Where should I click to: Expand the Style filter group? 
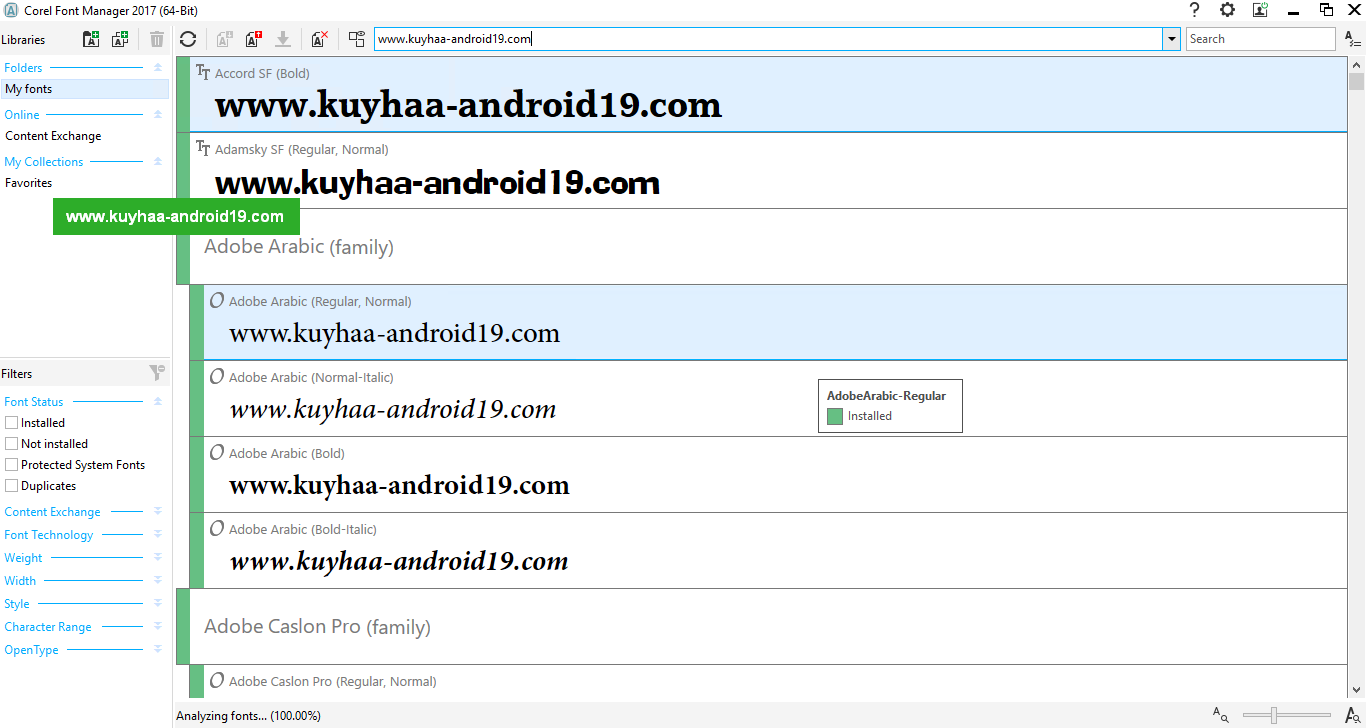[x=157, y=604]
